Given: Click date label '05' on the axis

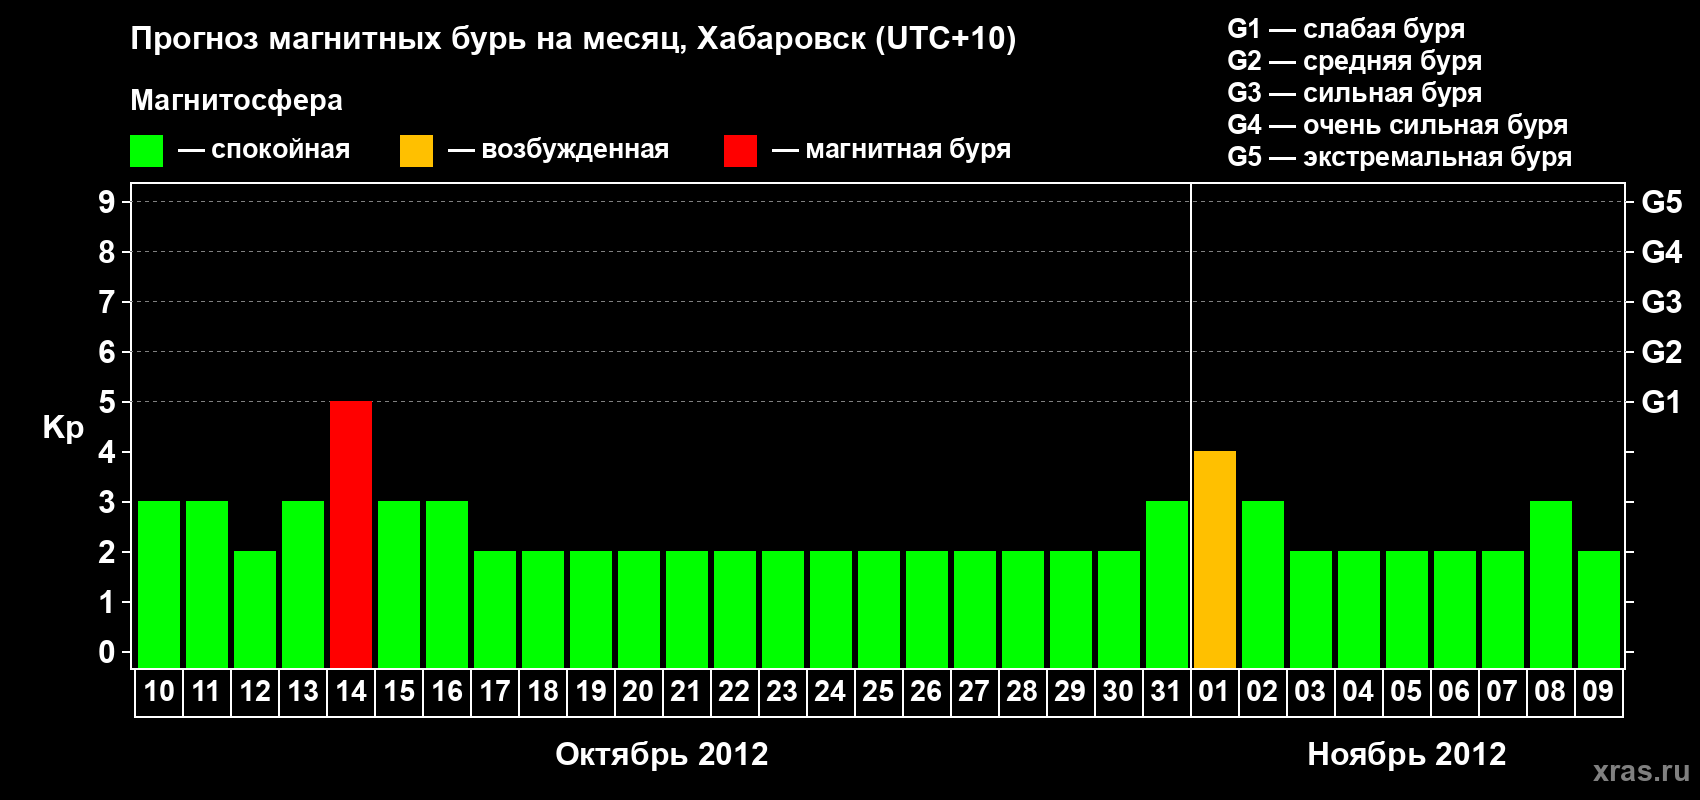Looking at the screenshot, I should [x=1406, y=691].
